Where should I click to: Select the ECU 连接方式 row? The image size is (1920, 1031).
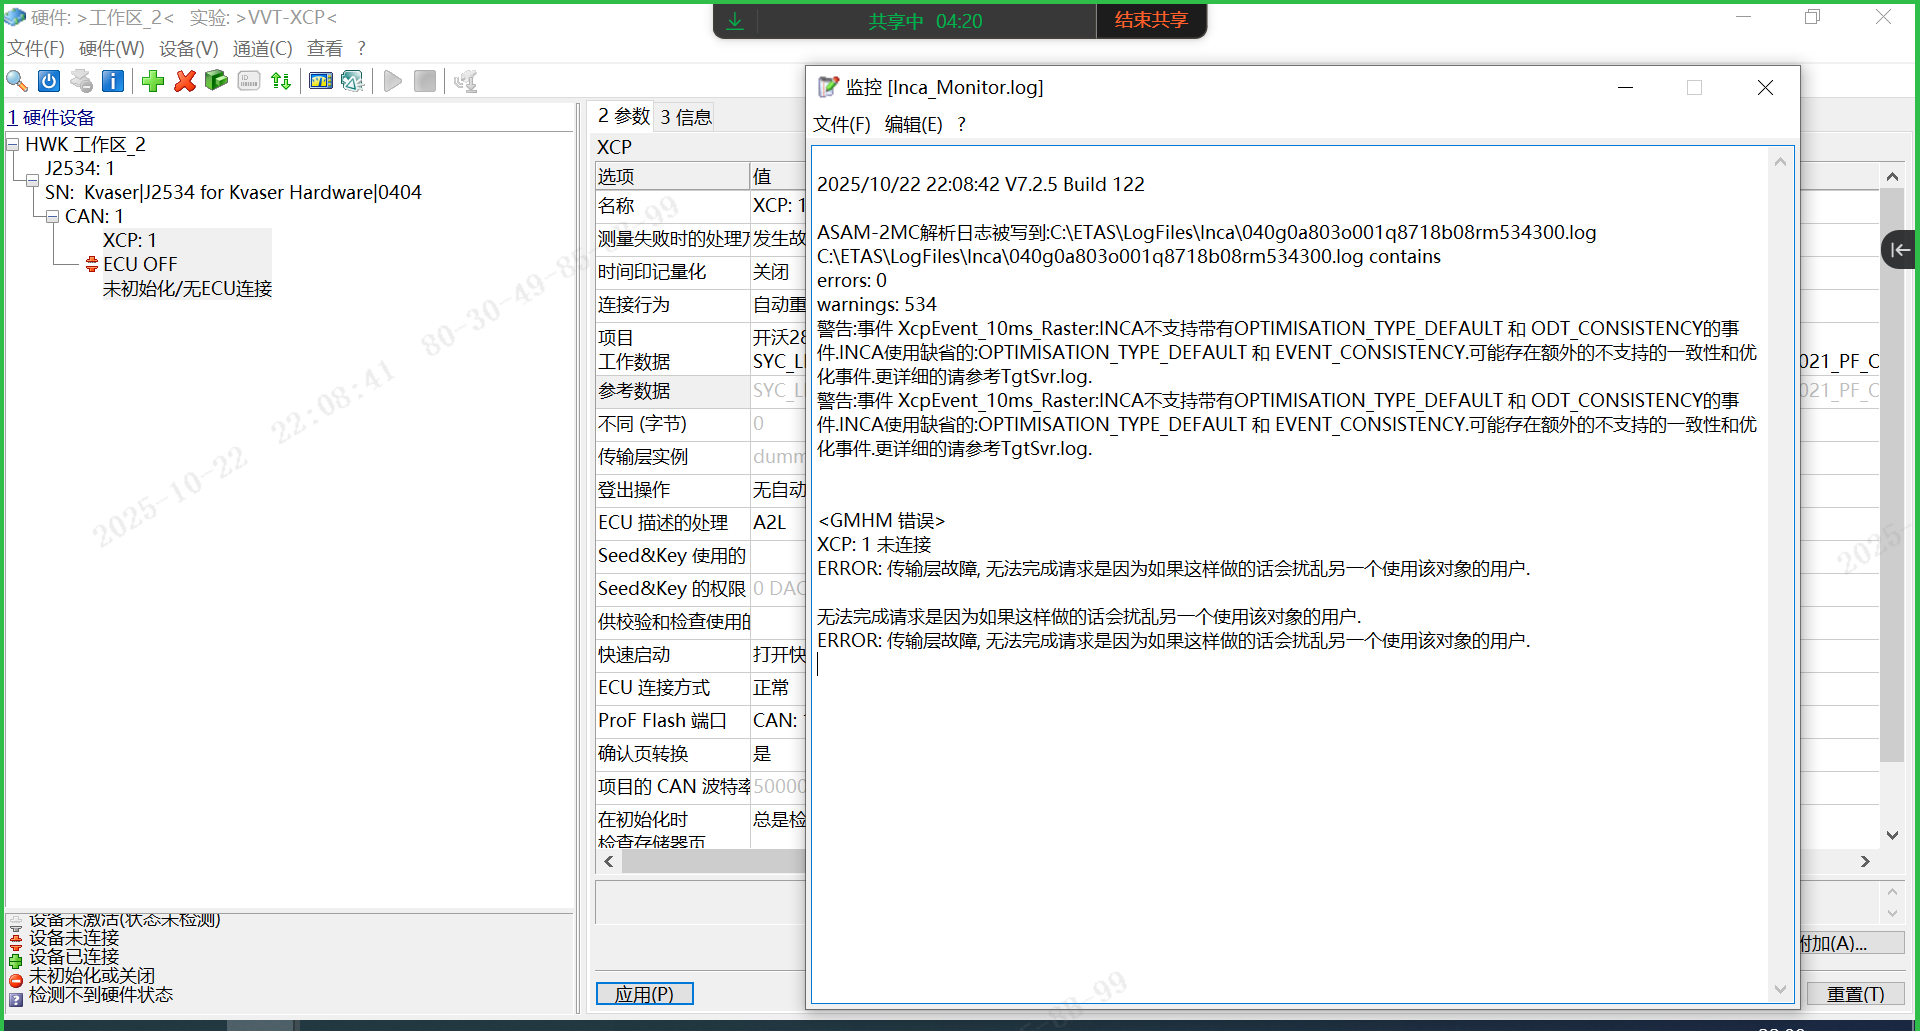(700, 687)
